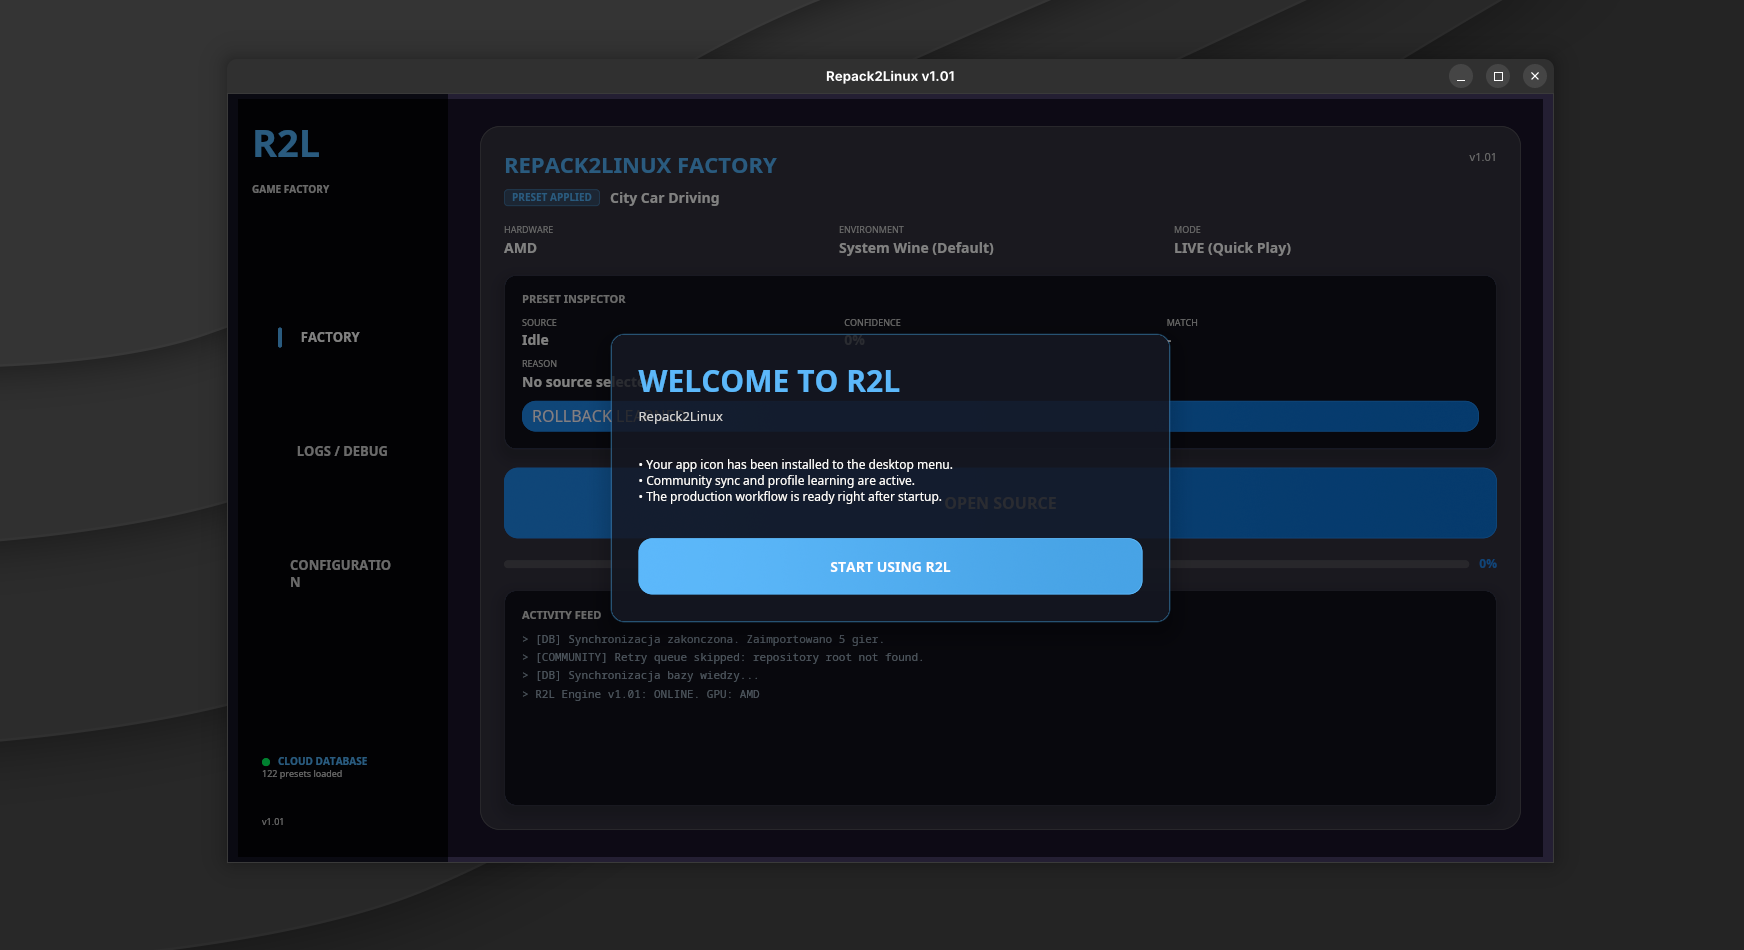Open the CONFIGURATION sidebar section

[340, 573]
